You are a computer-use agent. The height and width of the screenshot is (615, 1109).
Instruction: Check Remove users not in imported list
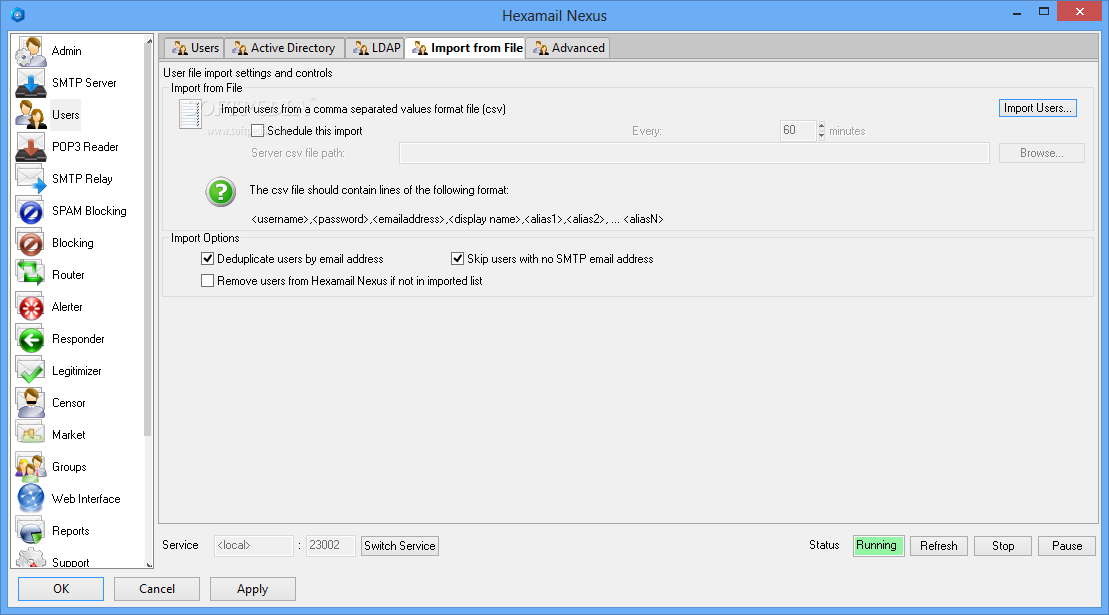(207, 281)
